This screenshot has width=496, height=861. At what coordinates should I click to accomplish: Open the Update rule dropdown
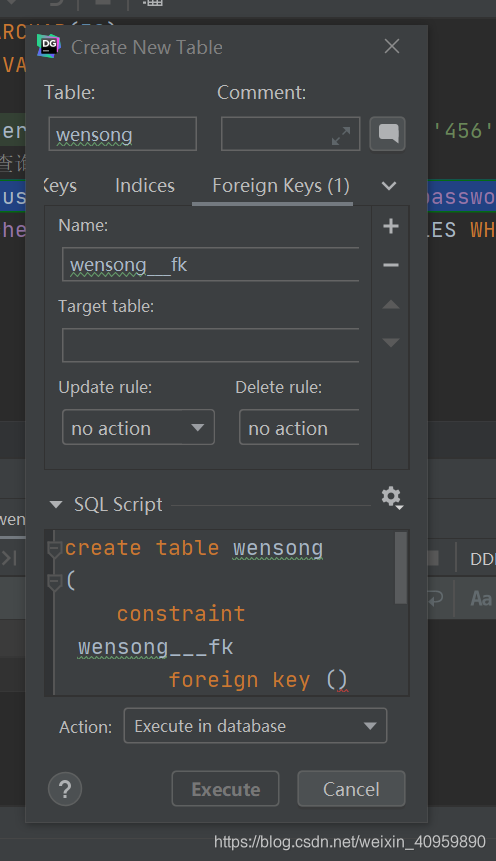click(138, 427)
